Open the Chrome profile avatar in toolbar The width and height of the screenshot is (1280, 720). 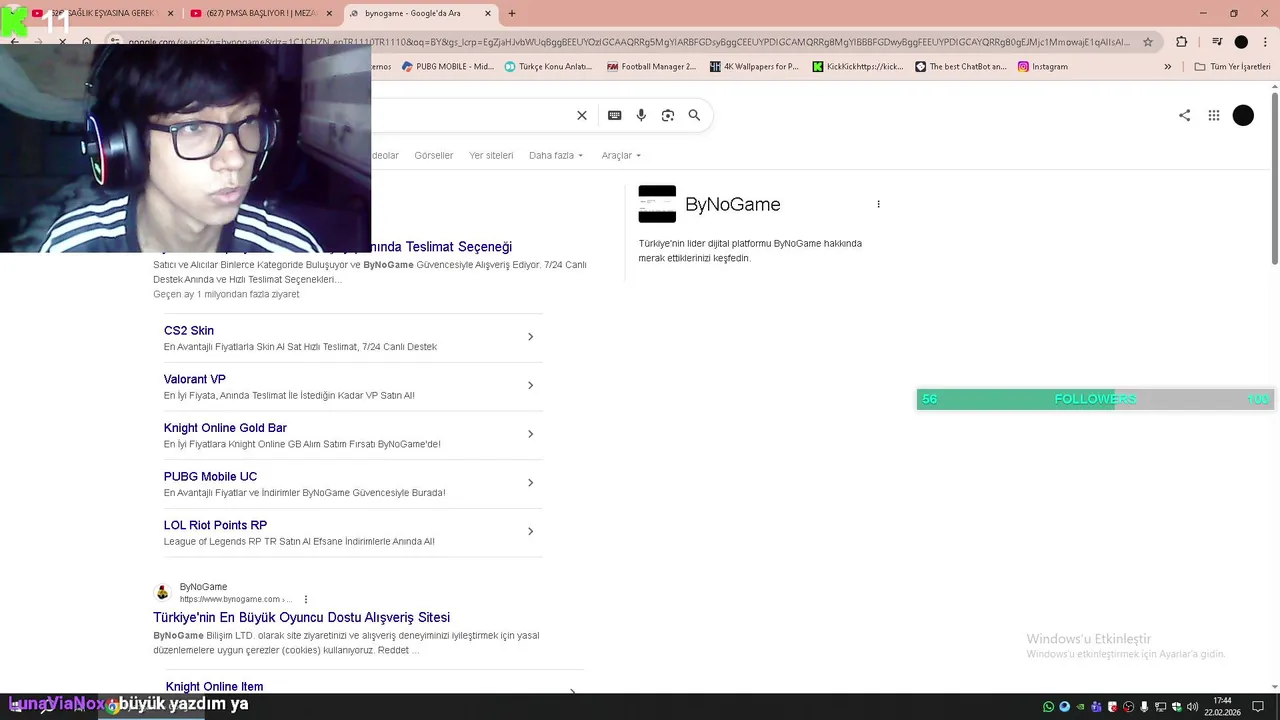point(1241,42)
